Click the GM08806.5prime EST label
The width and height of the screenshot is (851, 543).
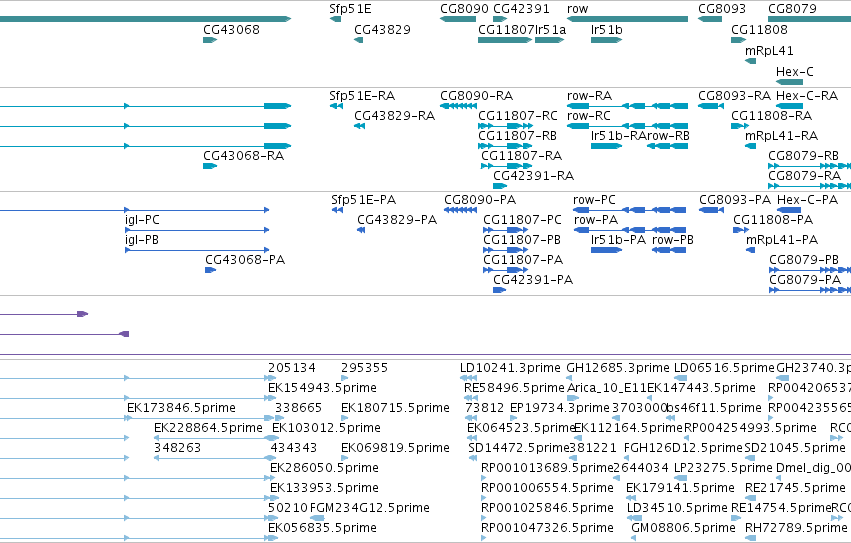pos(684,528)
